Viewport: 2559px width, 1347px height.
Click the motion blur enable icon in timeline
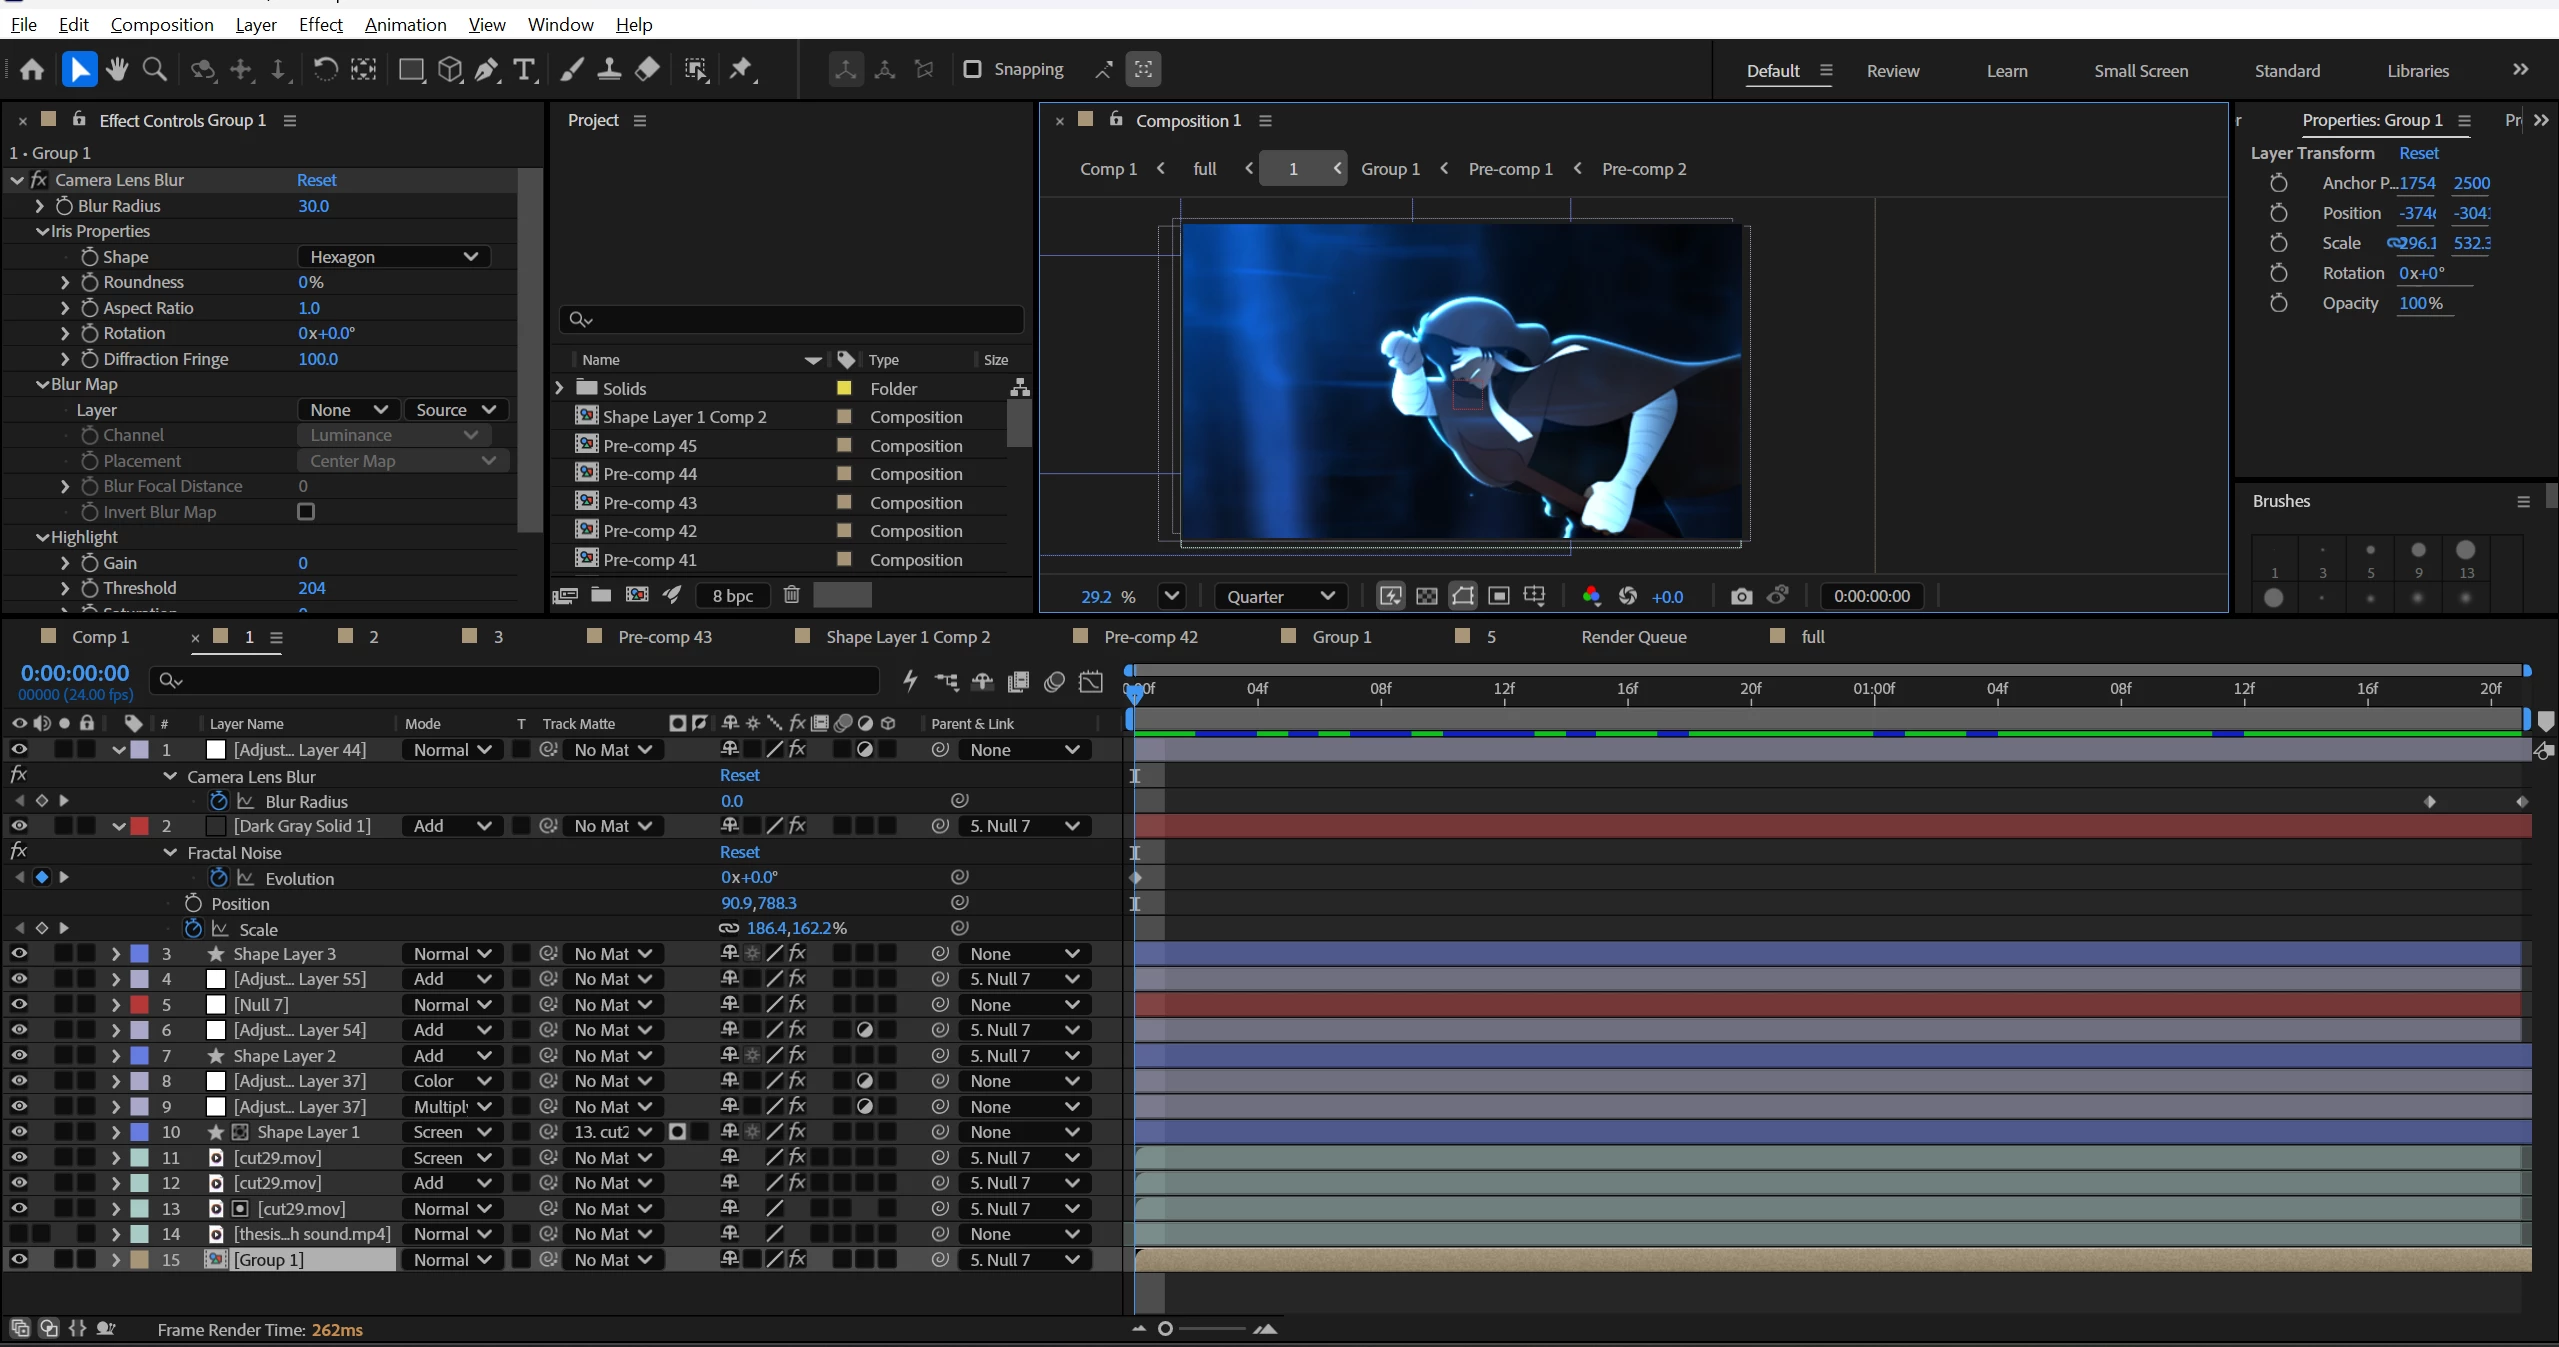coord(1055,681)
